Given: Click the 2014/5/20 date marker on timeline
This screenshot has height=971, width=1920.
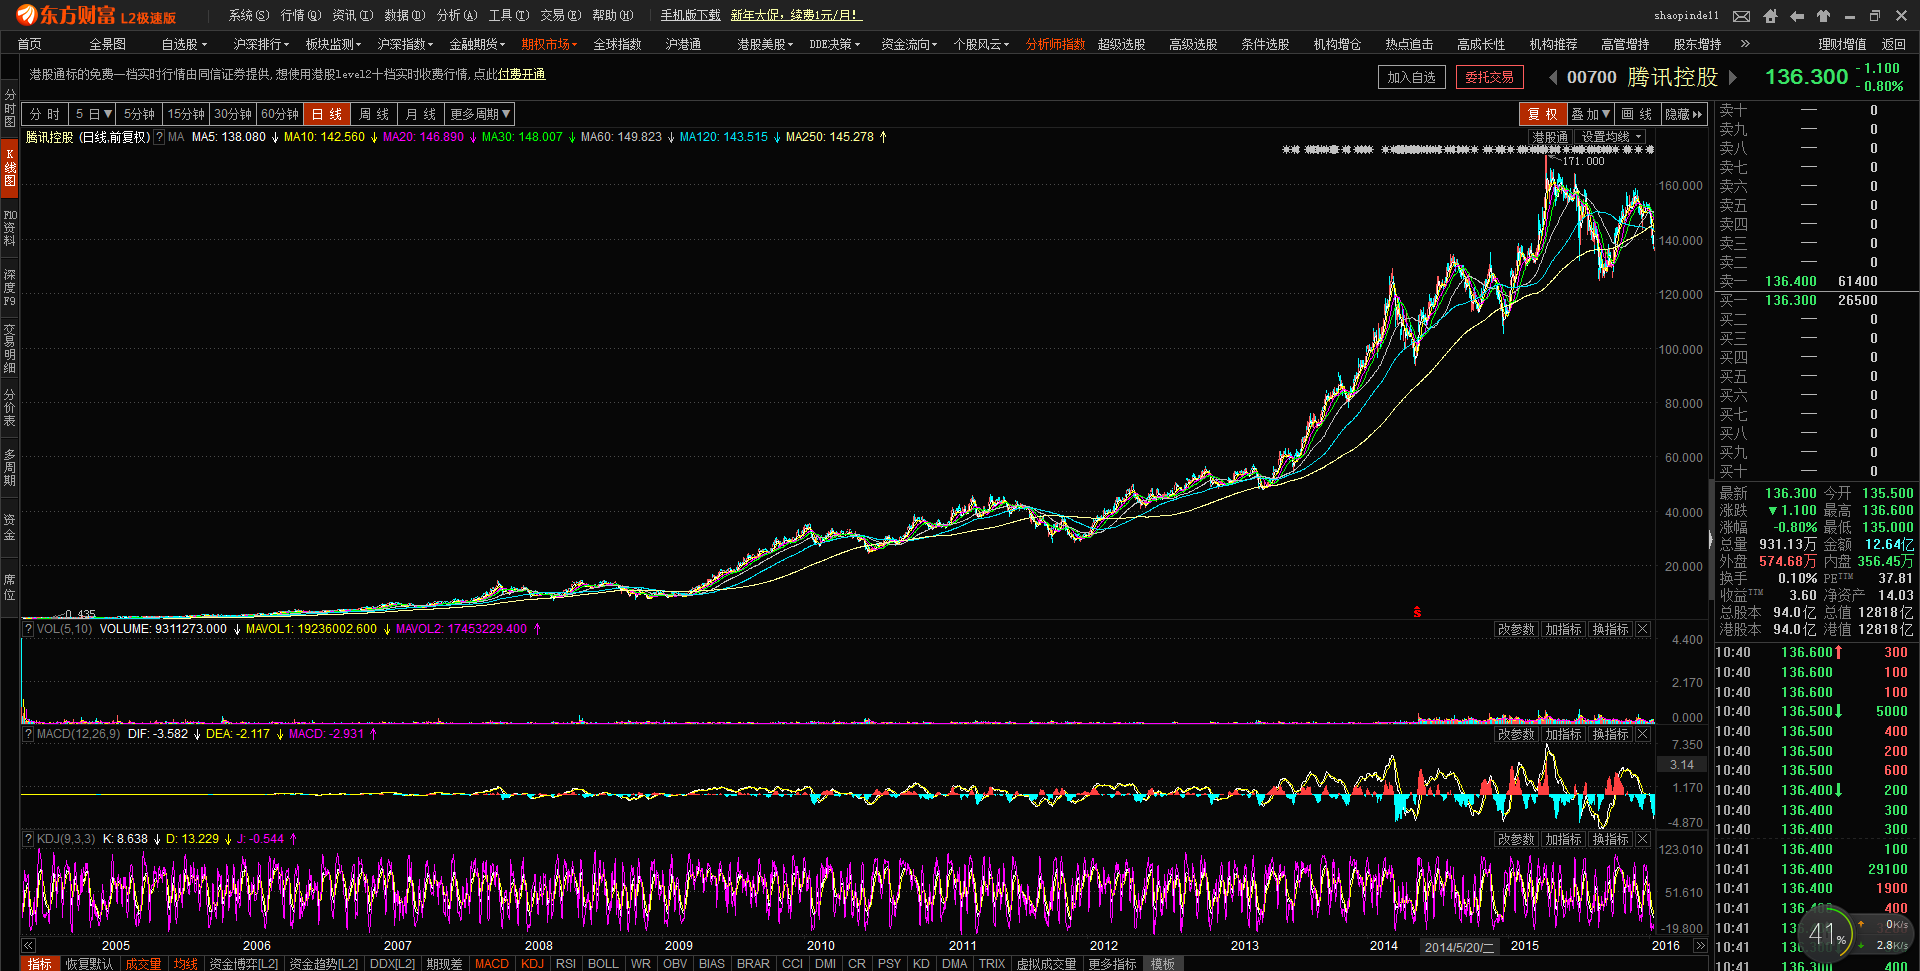Looking at the screenshot, I should pos(1459,947).
